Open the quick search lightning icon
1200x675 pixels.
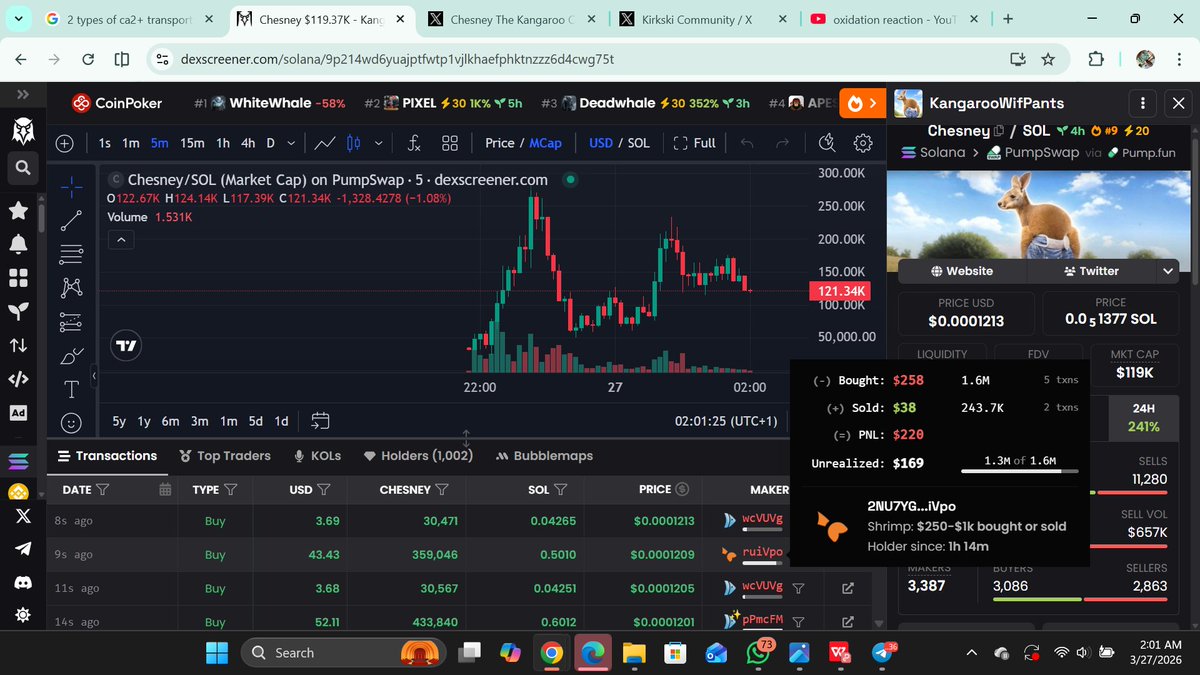pyautogui.click(x=827, y=143)
